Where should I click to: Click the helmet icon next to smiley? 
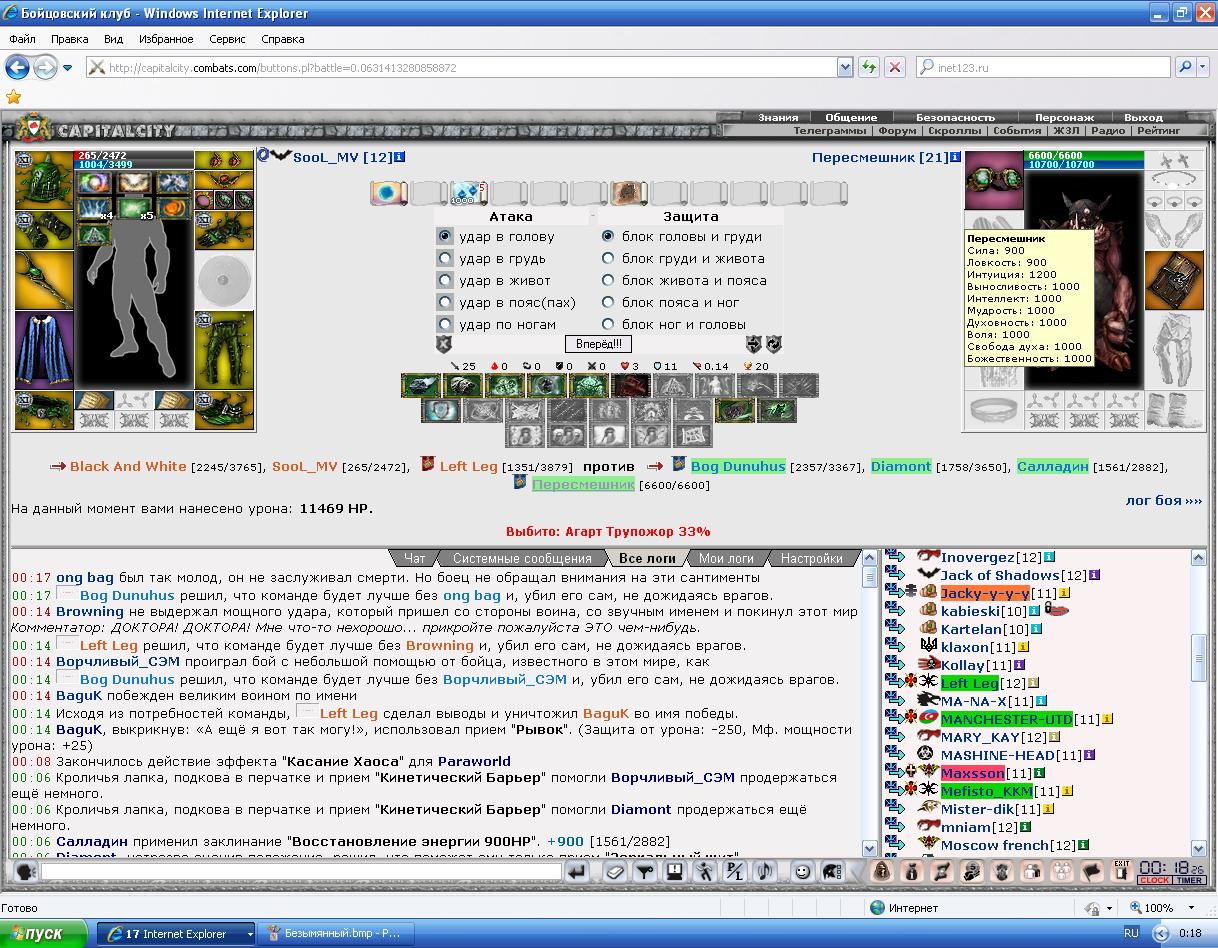831,872
